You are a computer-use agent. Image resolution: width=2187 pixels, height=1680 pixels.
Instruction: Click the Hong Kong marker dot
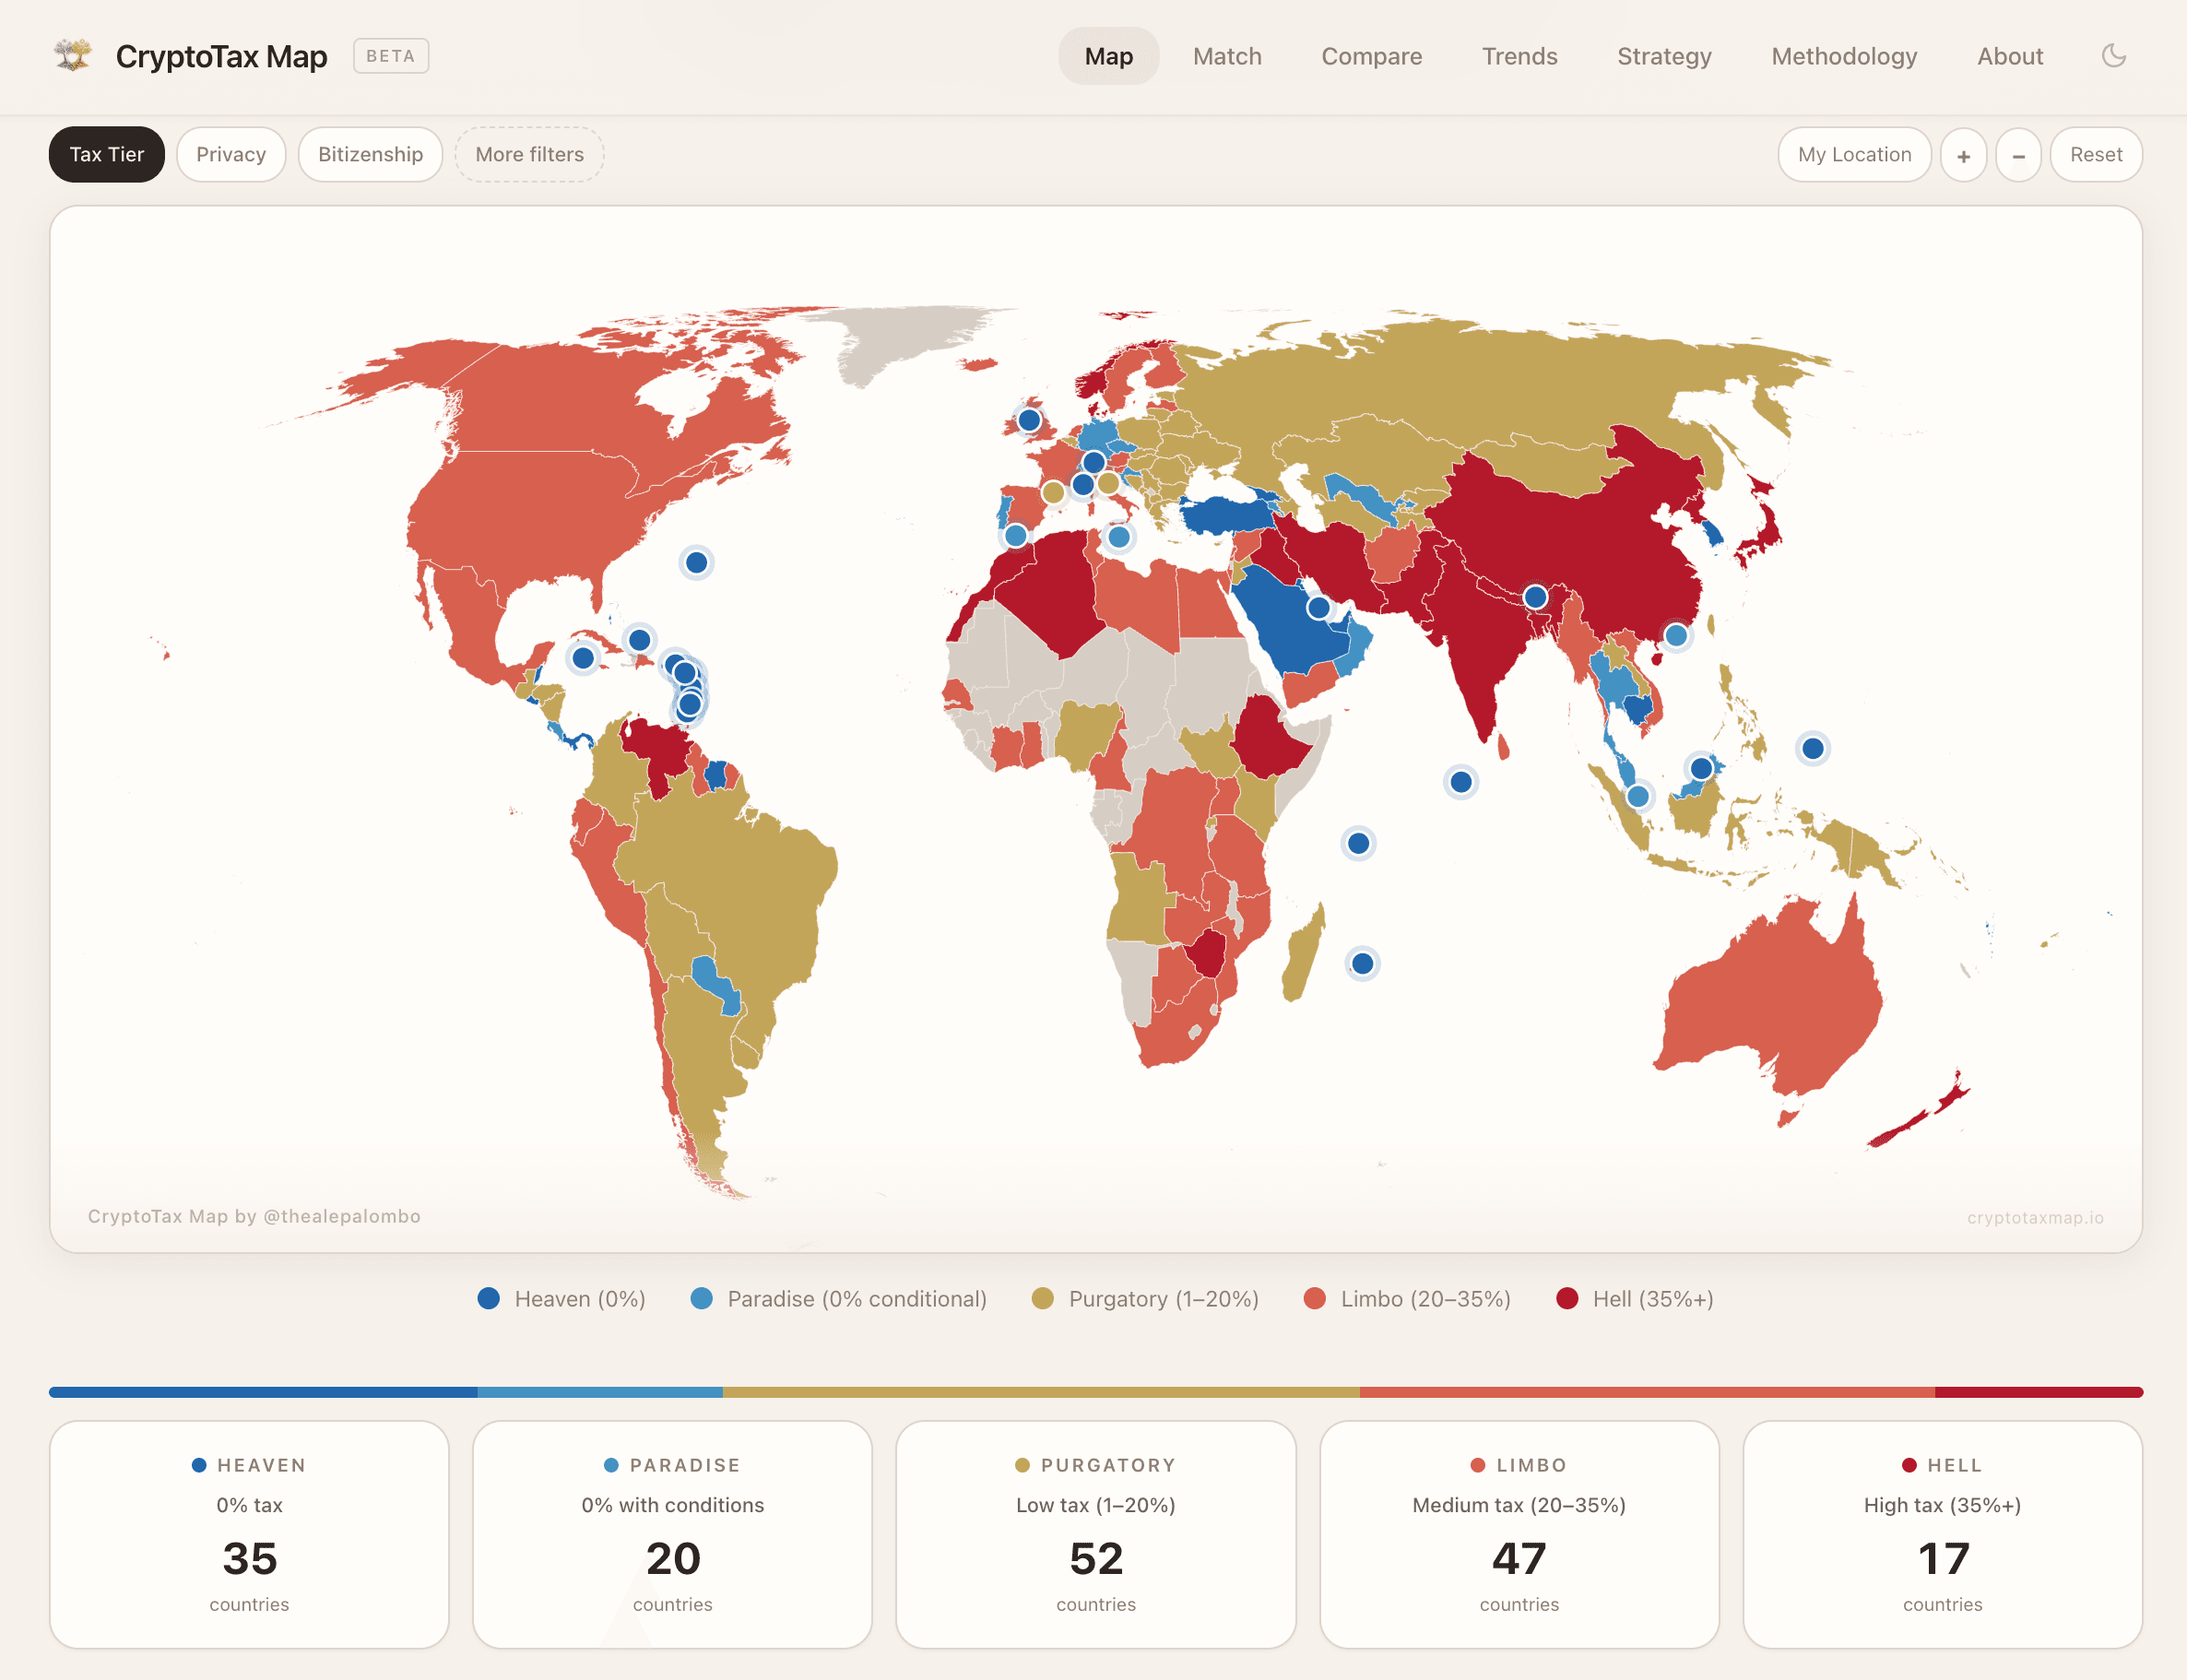click(1676, 635)
